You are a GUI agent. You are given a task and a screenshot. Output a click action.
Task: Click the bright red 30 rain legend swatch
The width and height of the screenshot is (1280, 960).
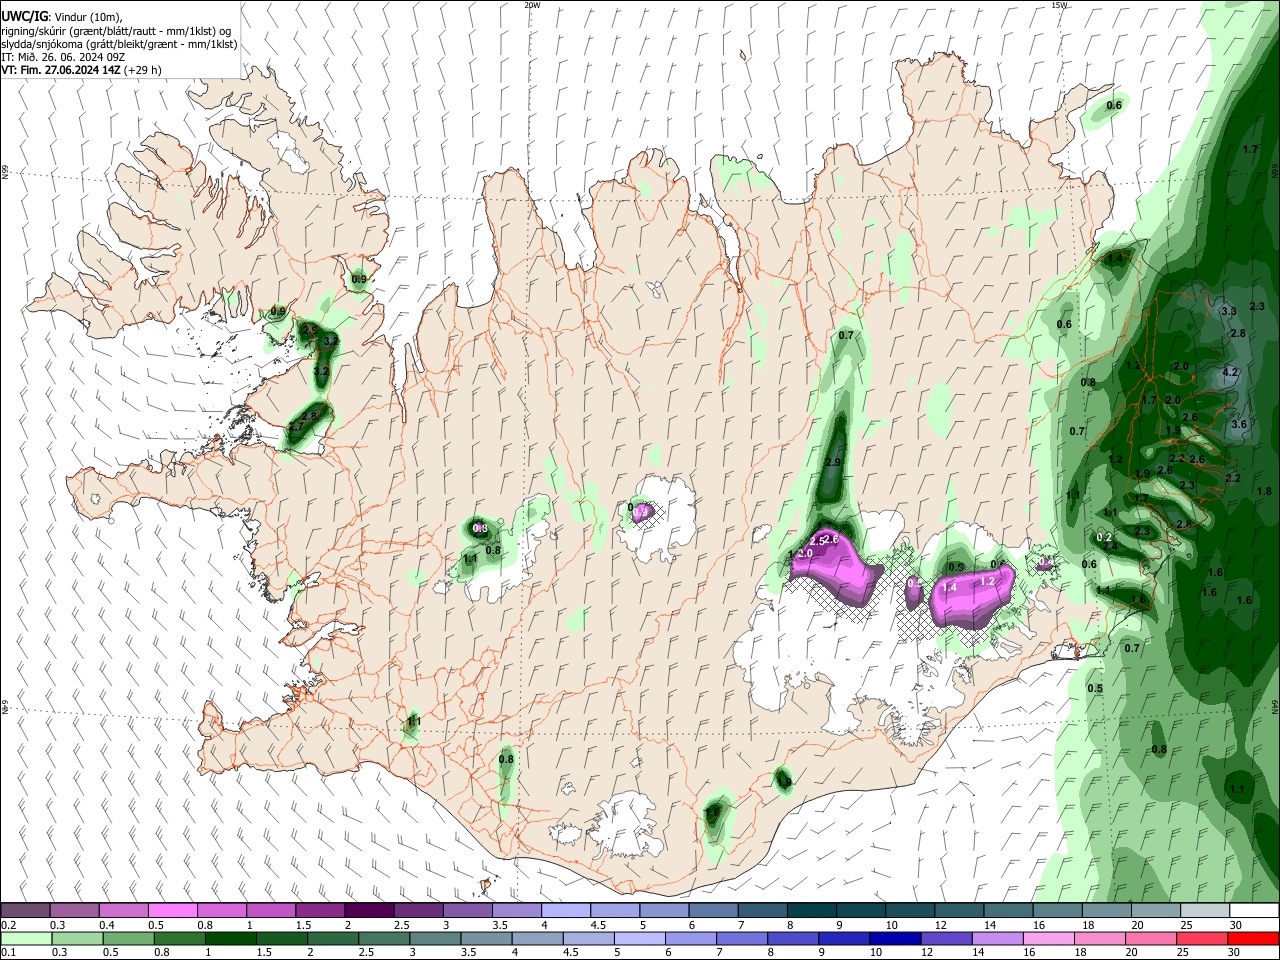click(x=1255, y=939)
